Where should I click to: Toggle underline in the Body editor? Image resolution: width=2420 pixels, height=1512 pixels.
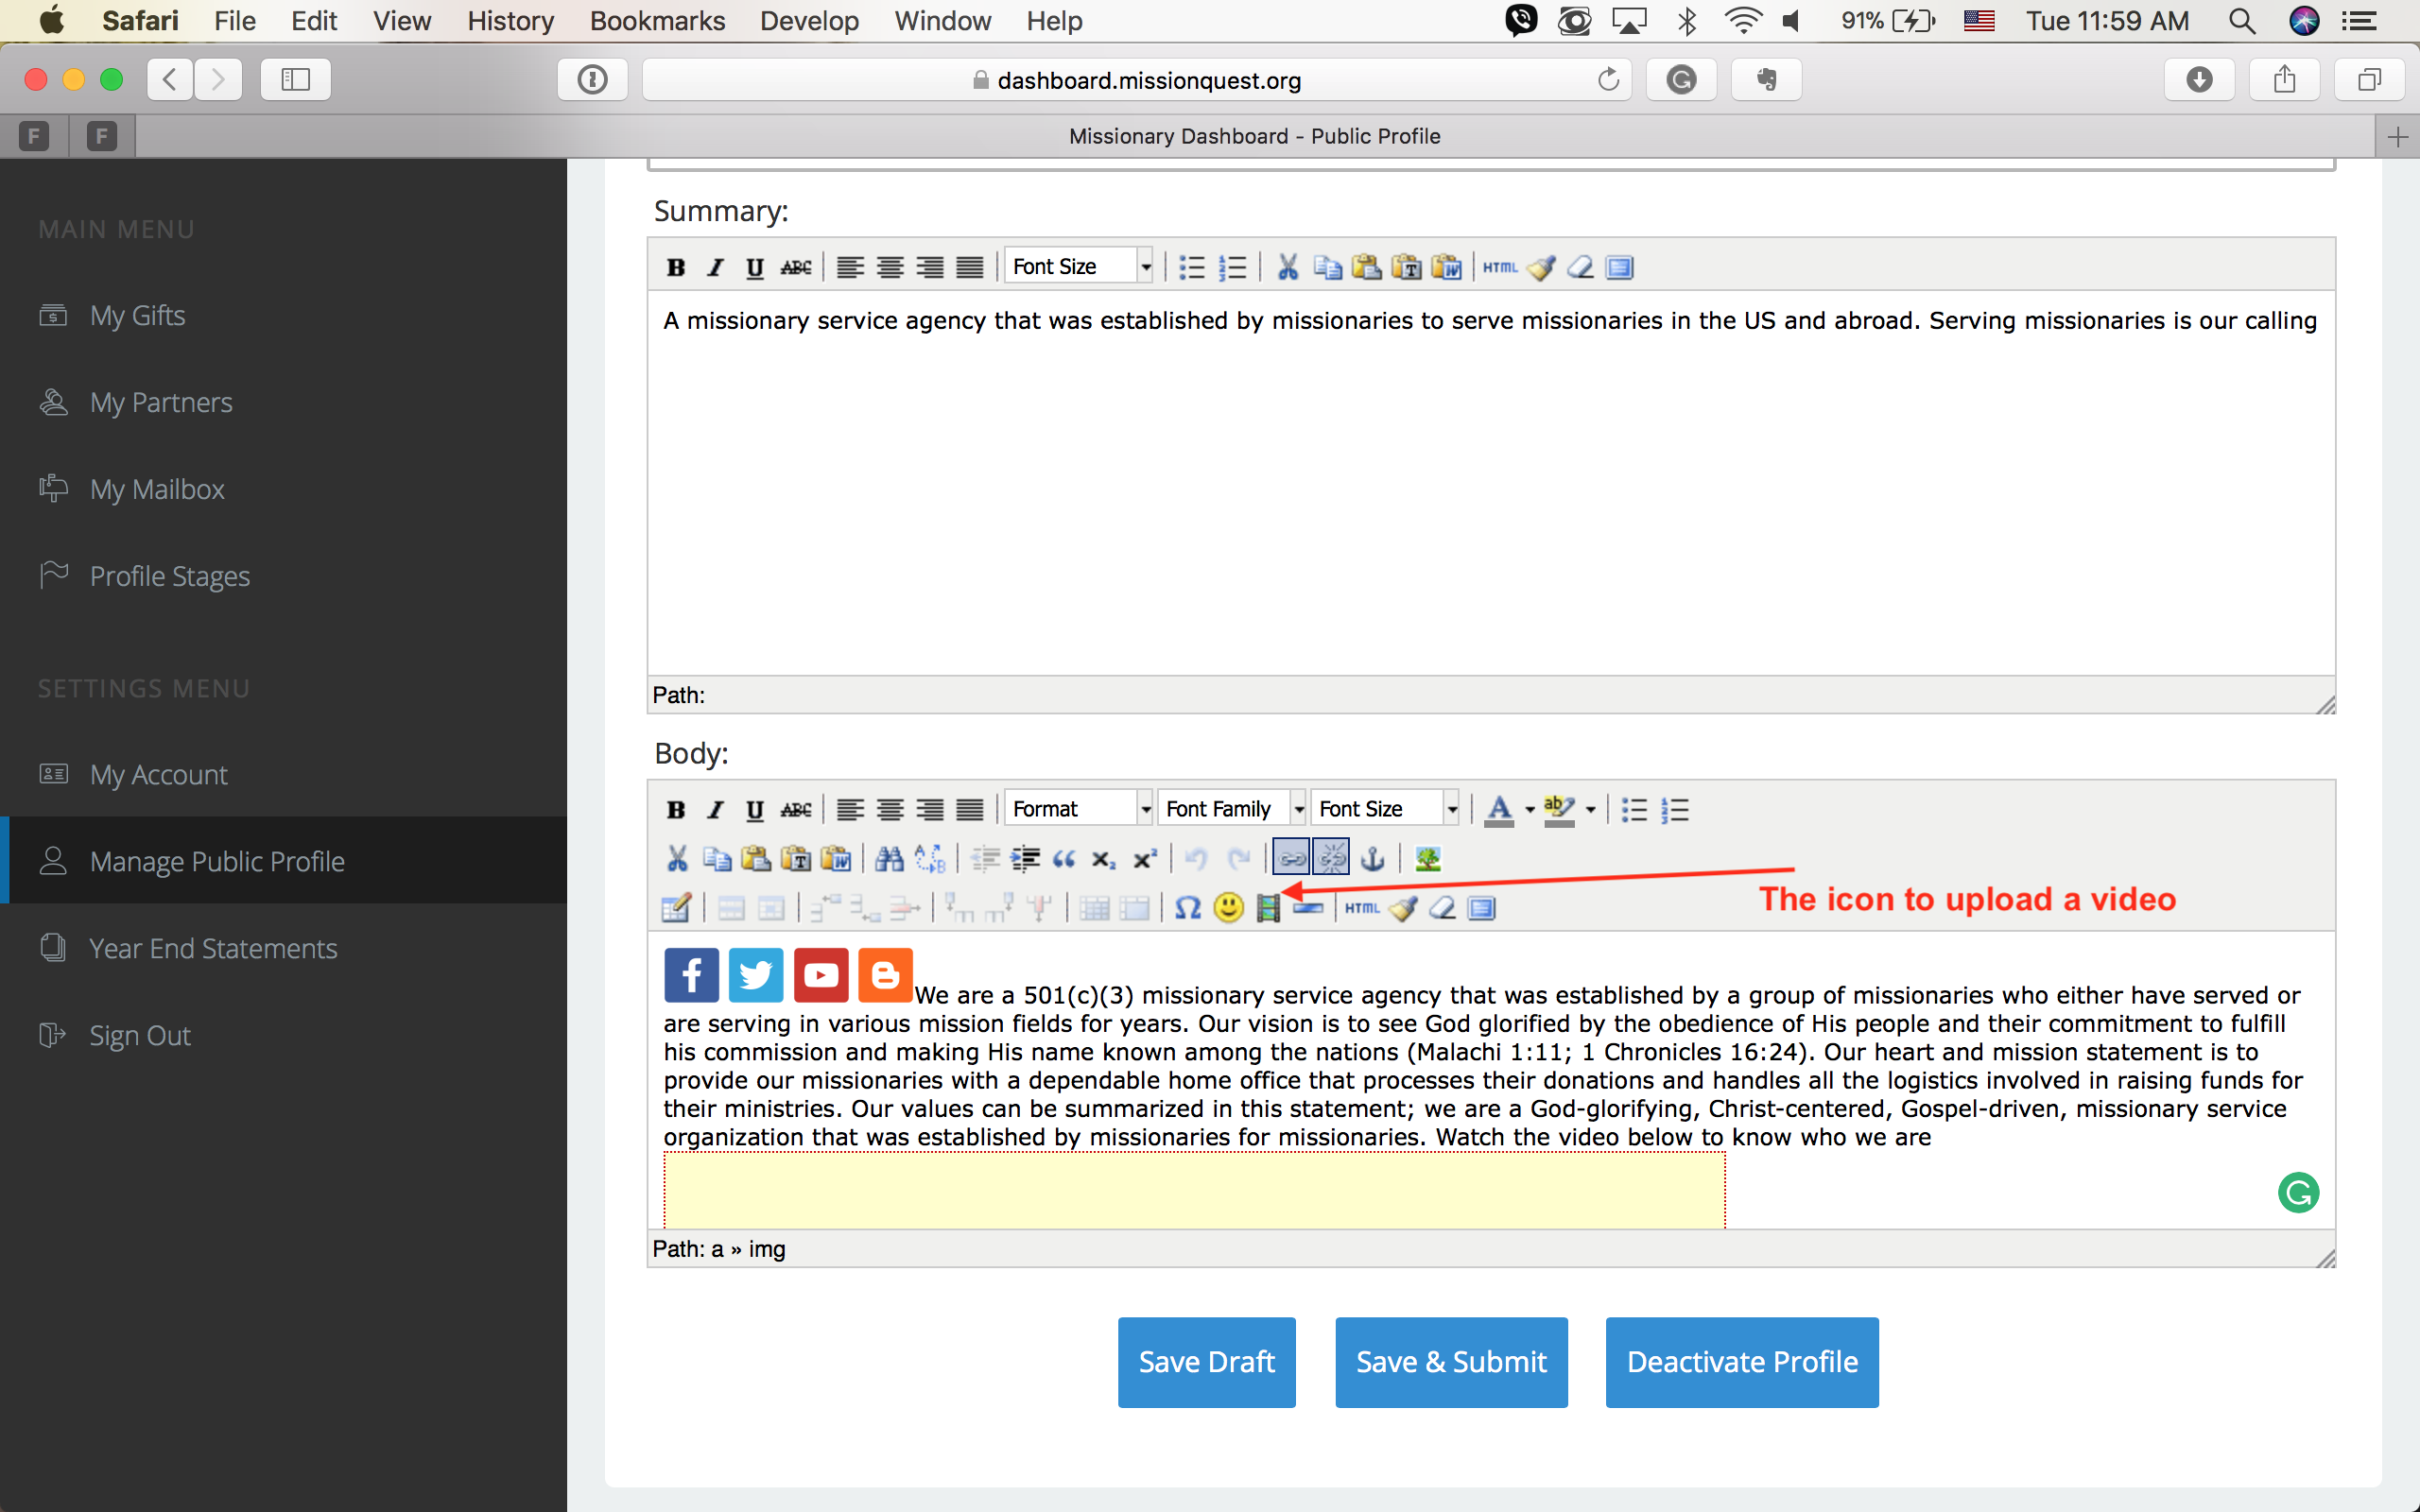(x=755, y=809)
